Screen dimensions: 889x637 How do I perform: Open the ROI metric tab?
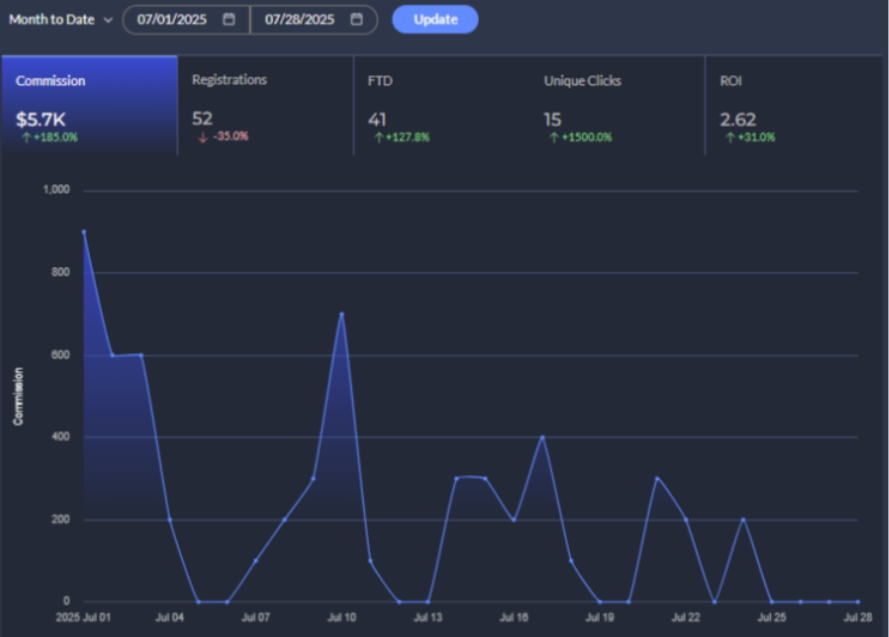[x=795, y=105]
